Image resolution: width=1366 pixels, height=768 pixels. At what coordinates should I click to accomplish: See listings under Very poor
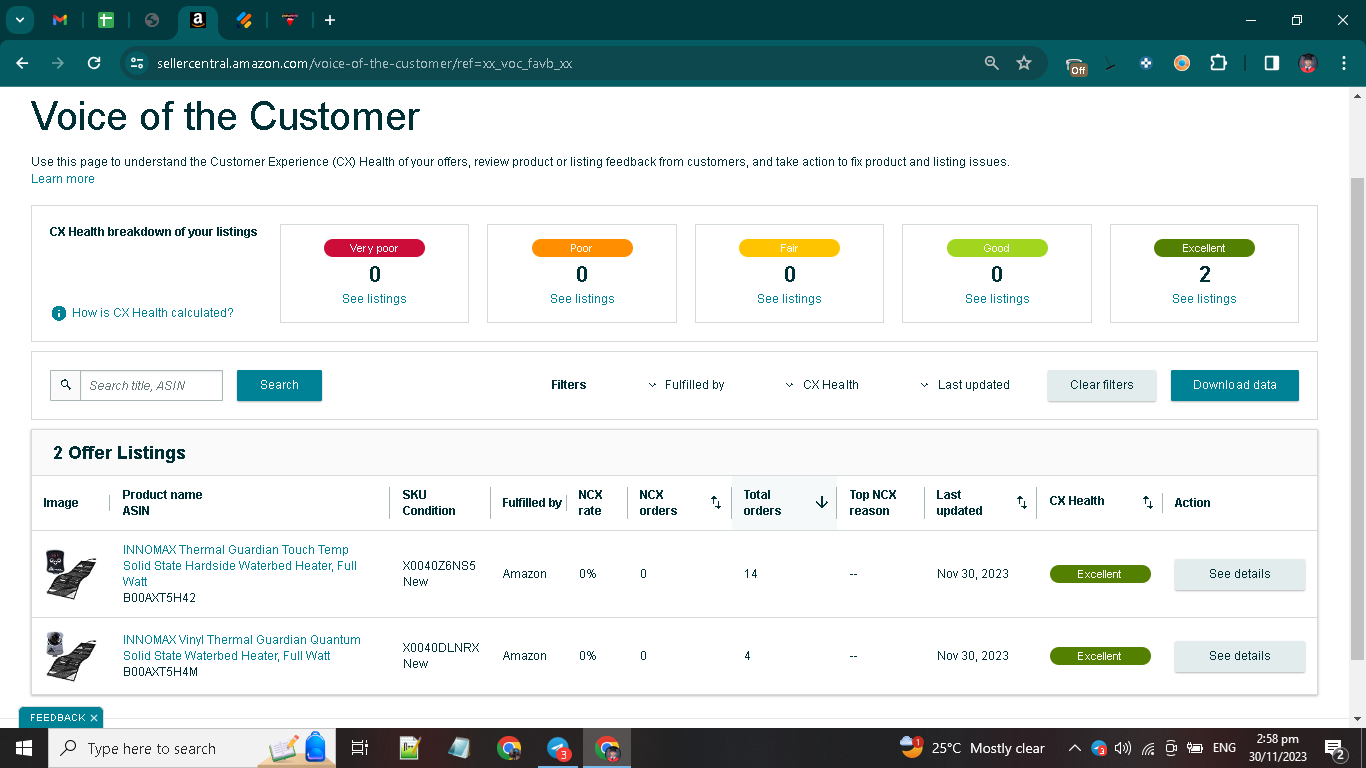tap(374, 299)
